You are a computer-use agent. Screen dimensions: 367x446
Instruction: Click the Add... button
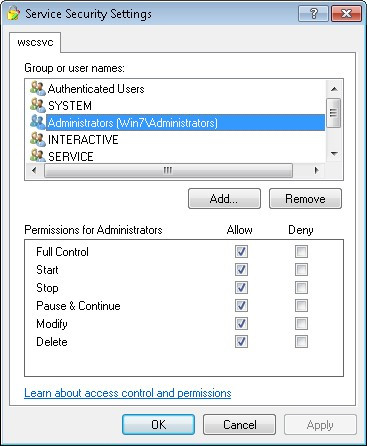coord(224,199)
